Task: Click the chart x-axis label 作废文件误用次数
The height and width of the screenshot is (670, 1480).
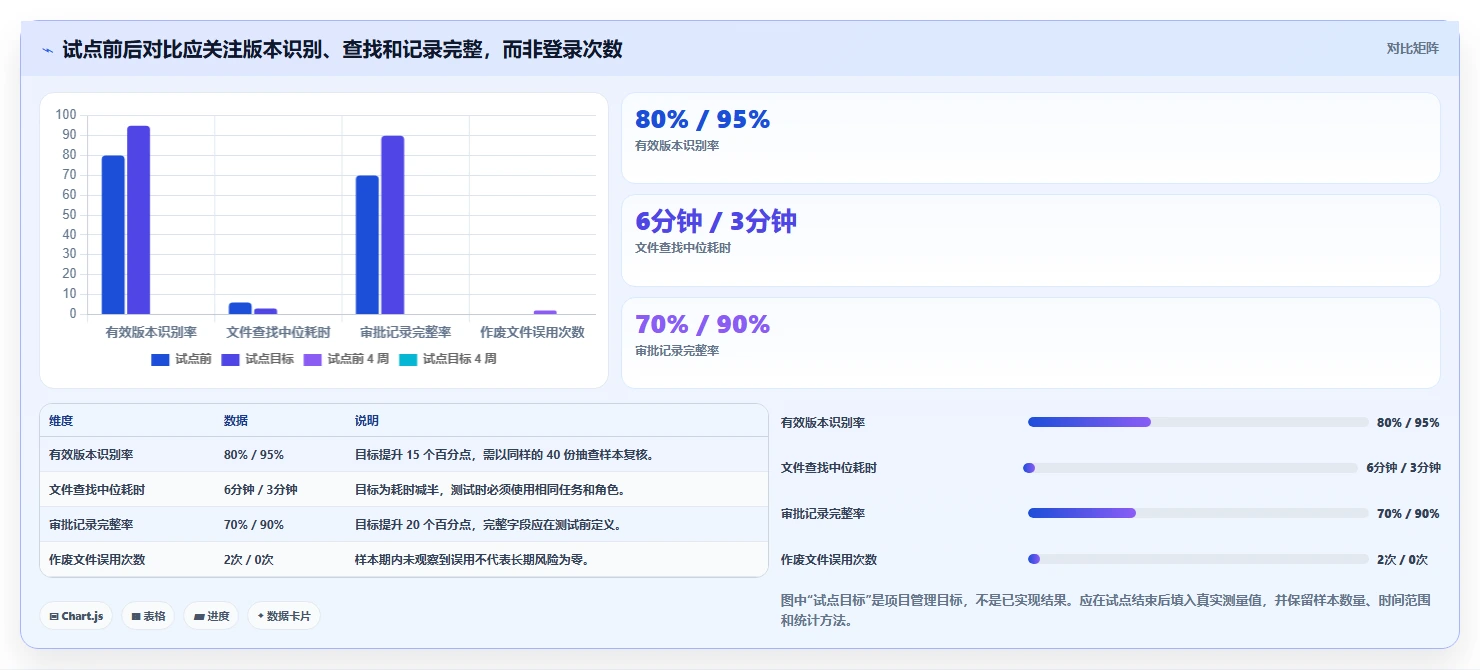Action: point(532,332)
